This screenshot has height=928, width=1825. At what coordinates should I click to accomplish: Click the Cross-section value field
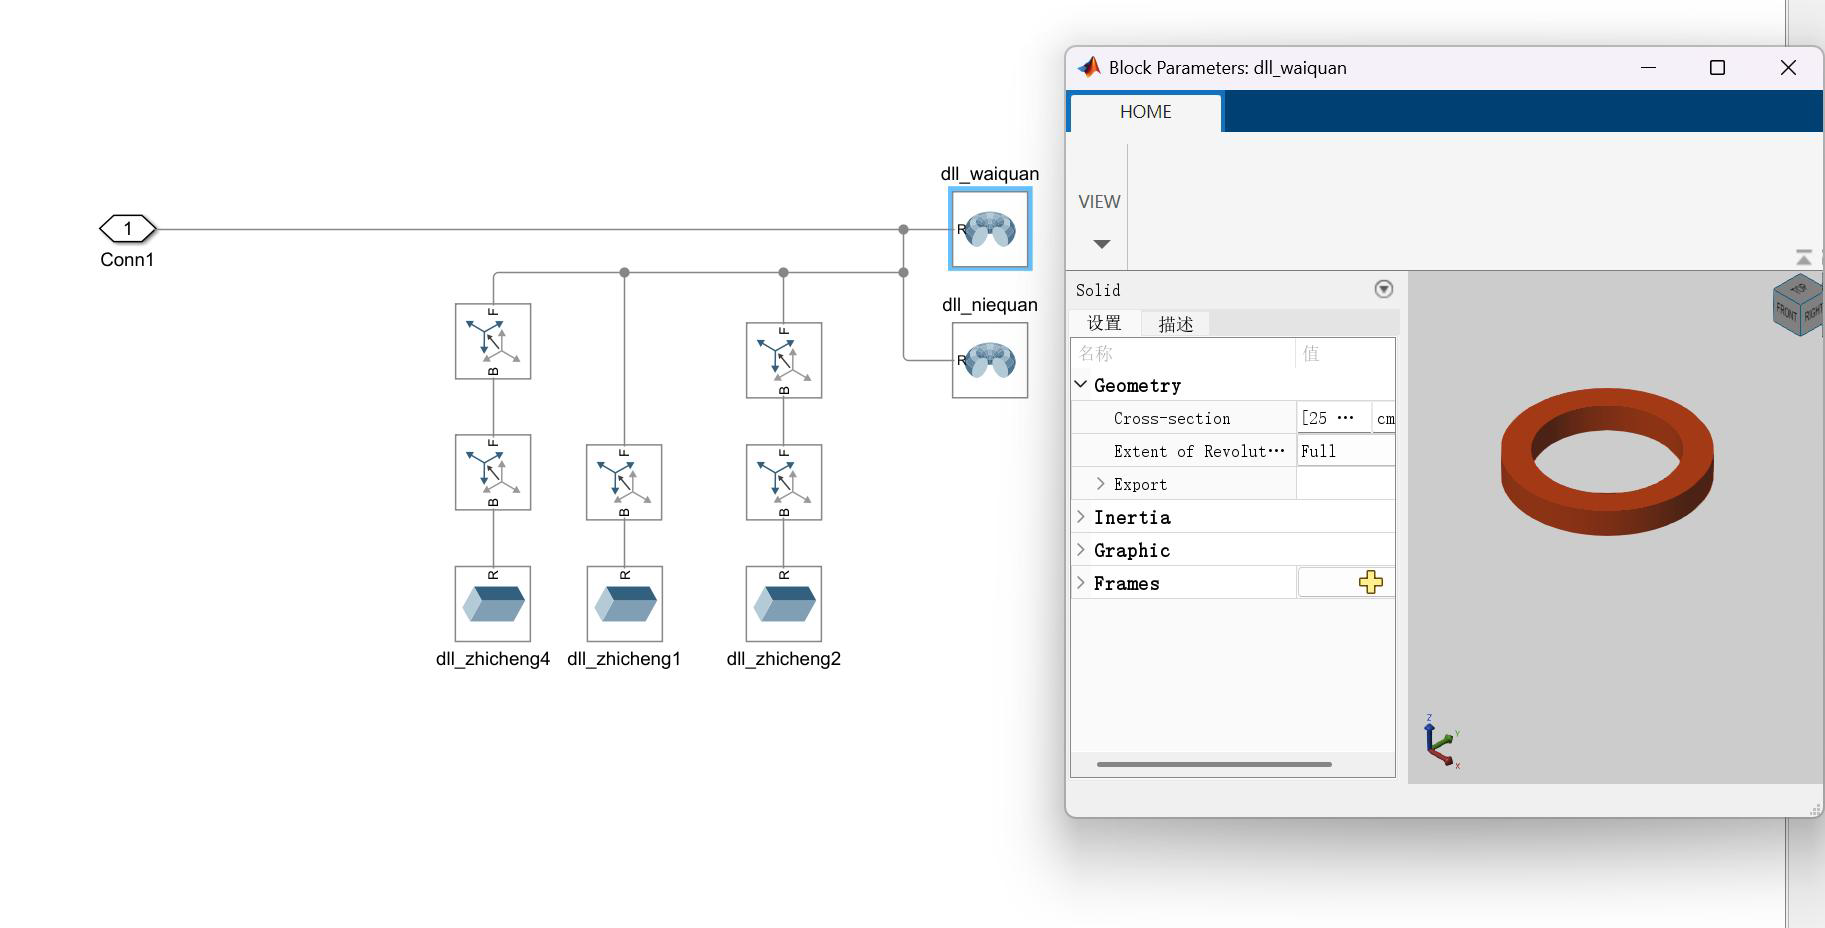tap(1332, 418)
